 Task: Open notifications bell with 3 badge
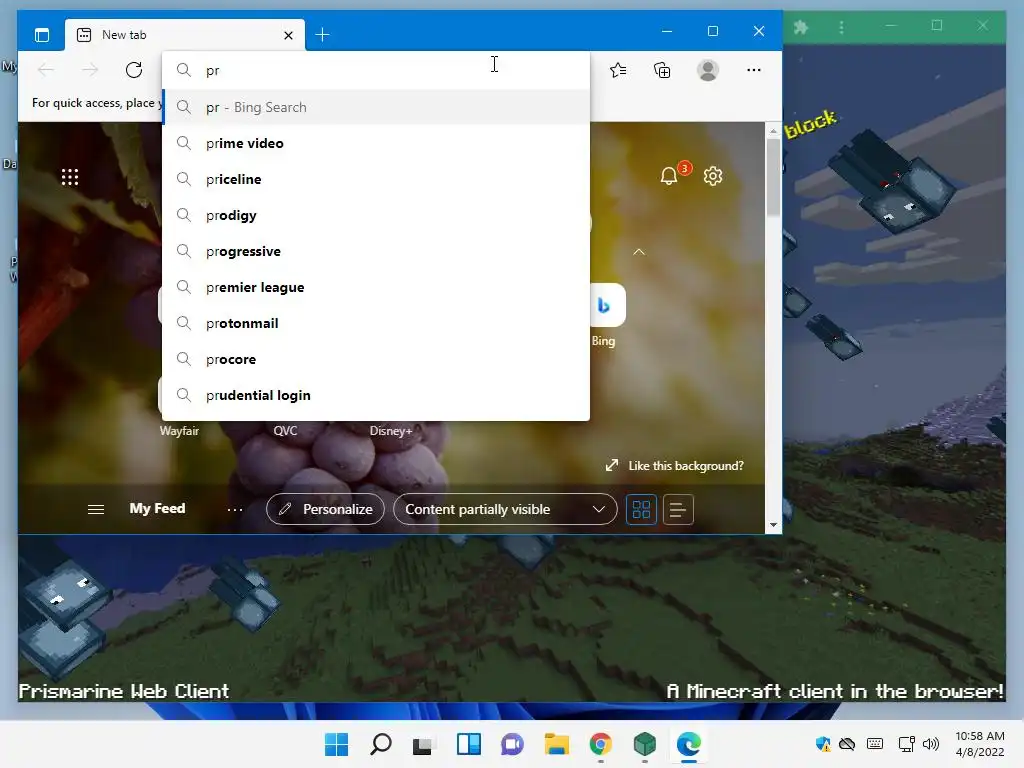point(670,175)
